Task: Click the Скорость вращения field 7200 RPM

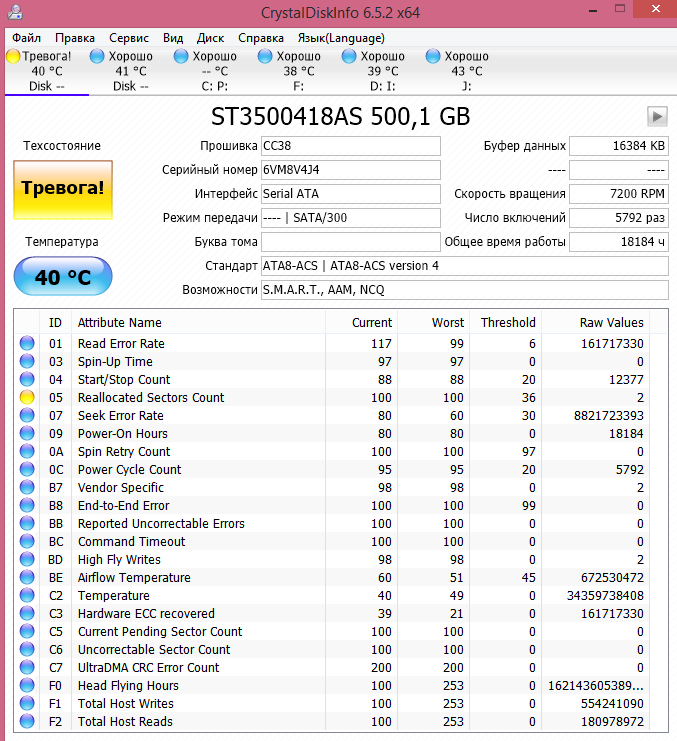Action: pyautogui.click(x=619, y=194)
